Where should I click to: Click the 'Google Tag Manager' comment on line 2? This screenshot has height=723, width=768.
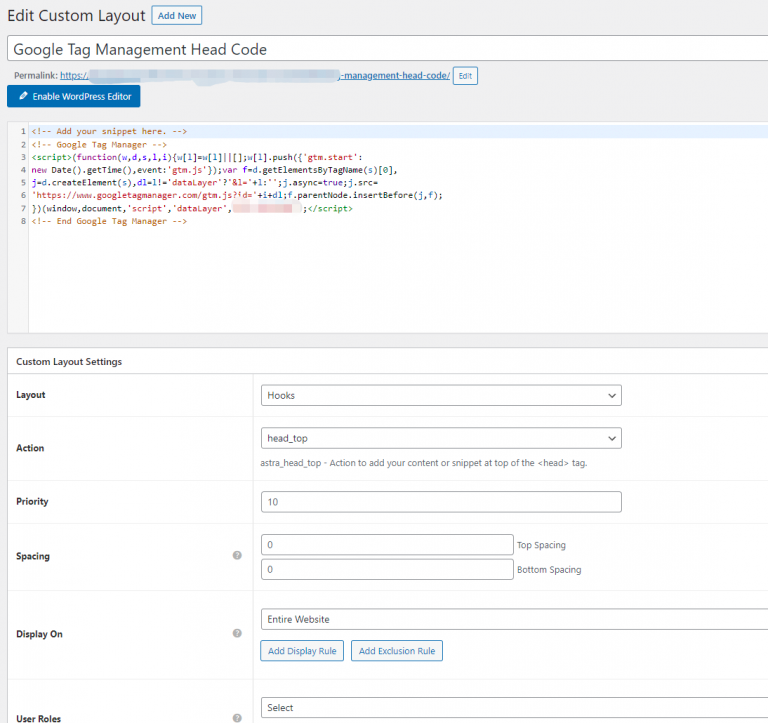(x=99, y=145)
